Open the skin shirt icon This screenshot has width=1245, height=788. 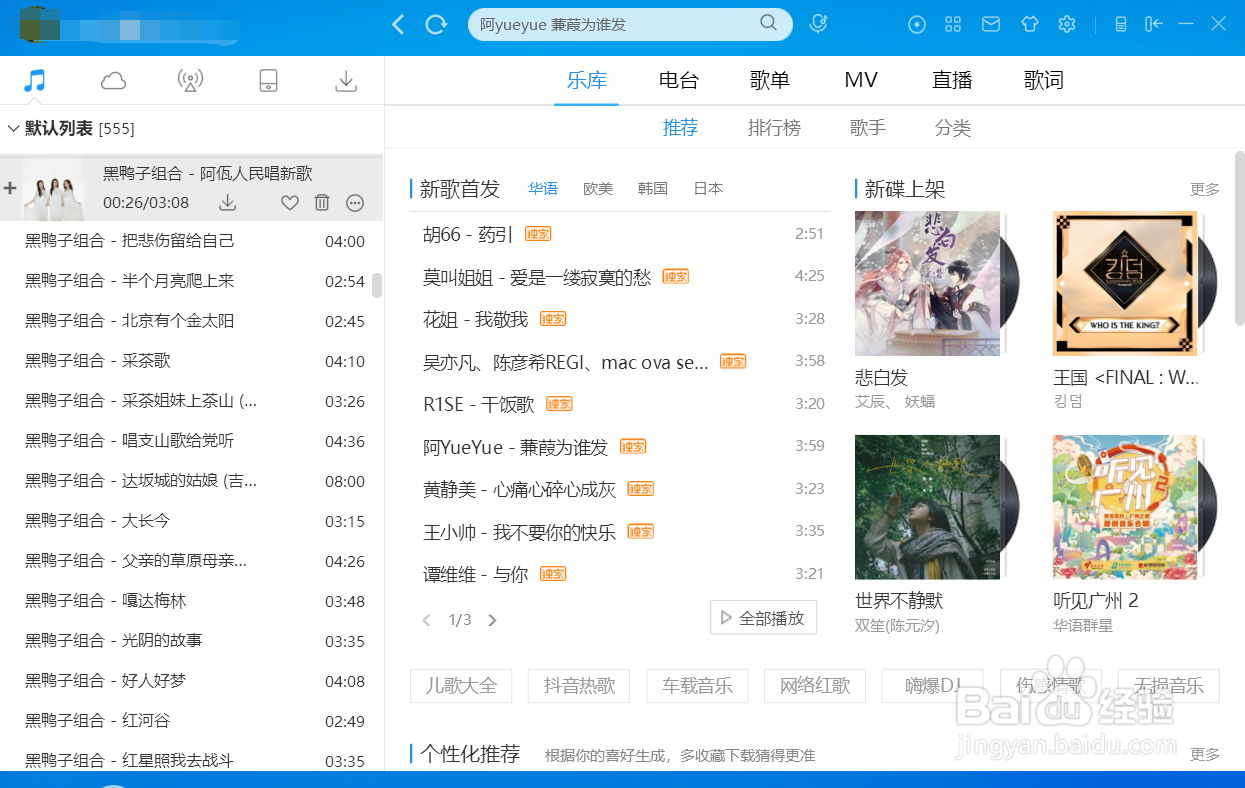1030,24
